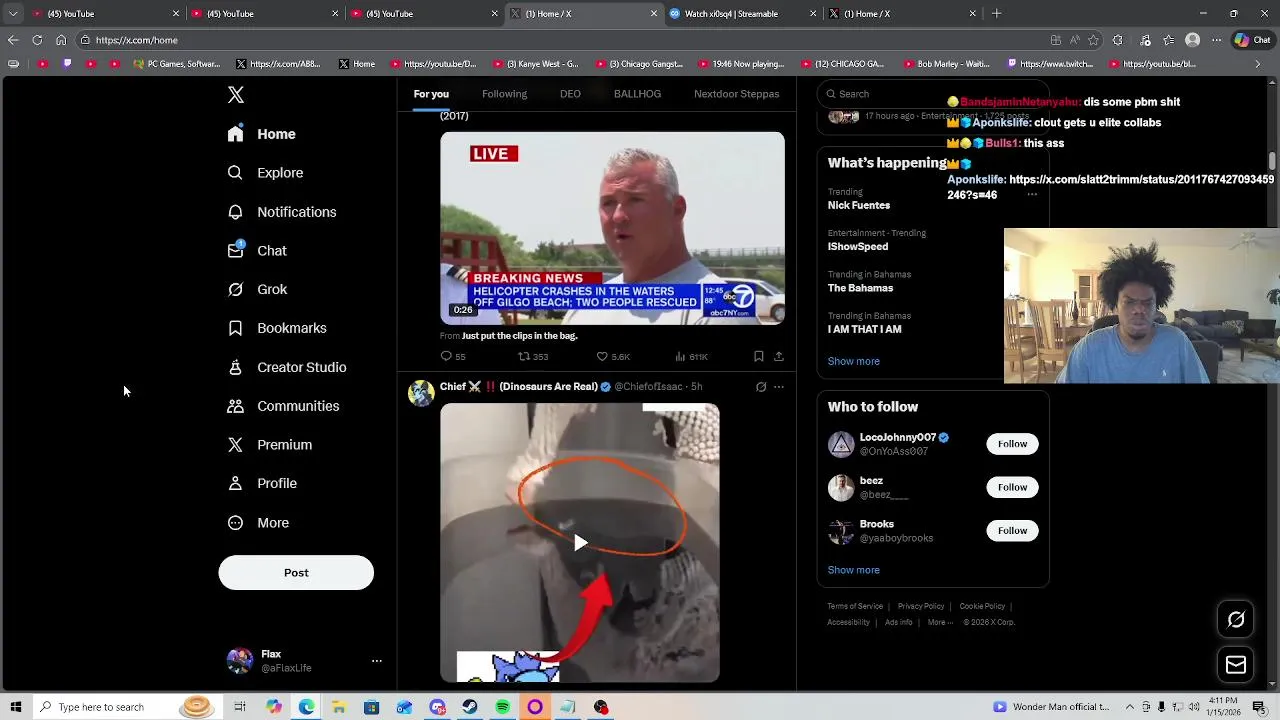The image size is (1280, 720).
Task: Open Privacy Policy link
Action: (x=921, y=606)
